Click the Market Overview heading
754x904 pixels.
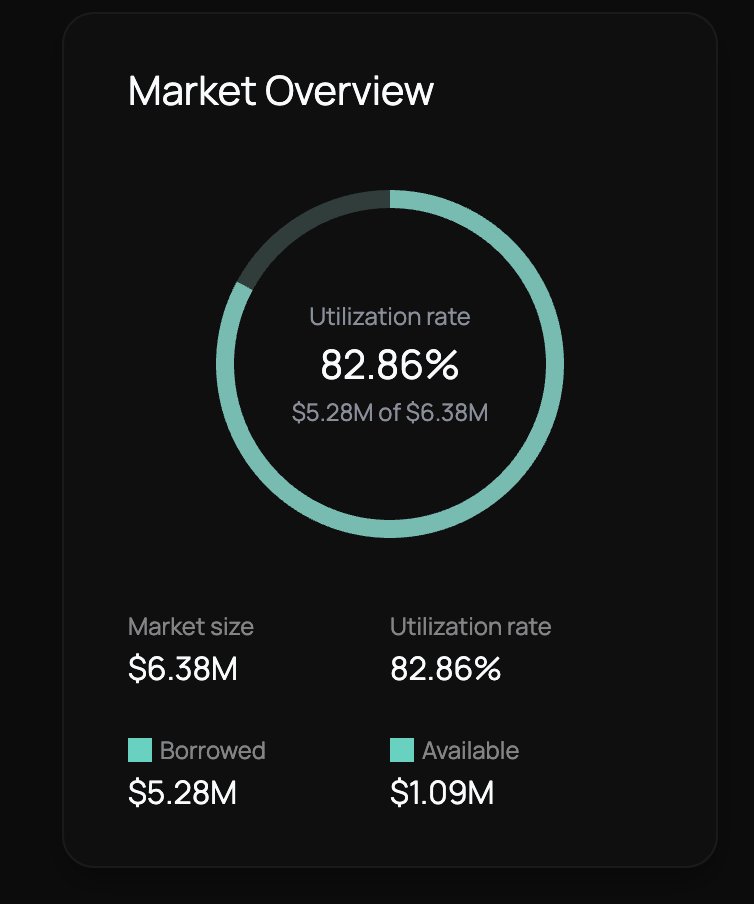click(281, 91)
